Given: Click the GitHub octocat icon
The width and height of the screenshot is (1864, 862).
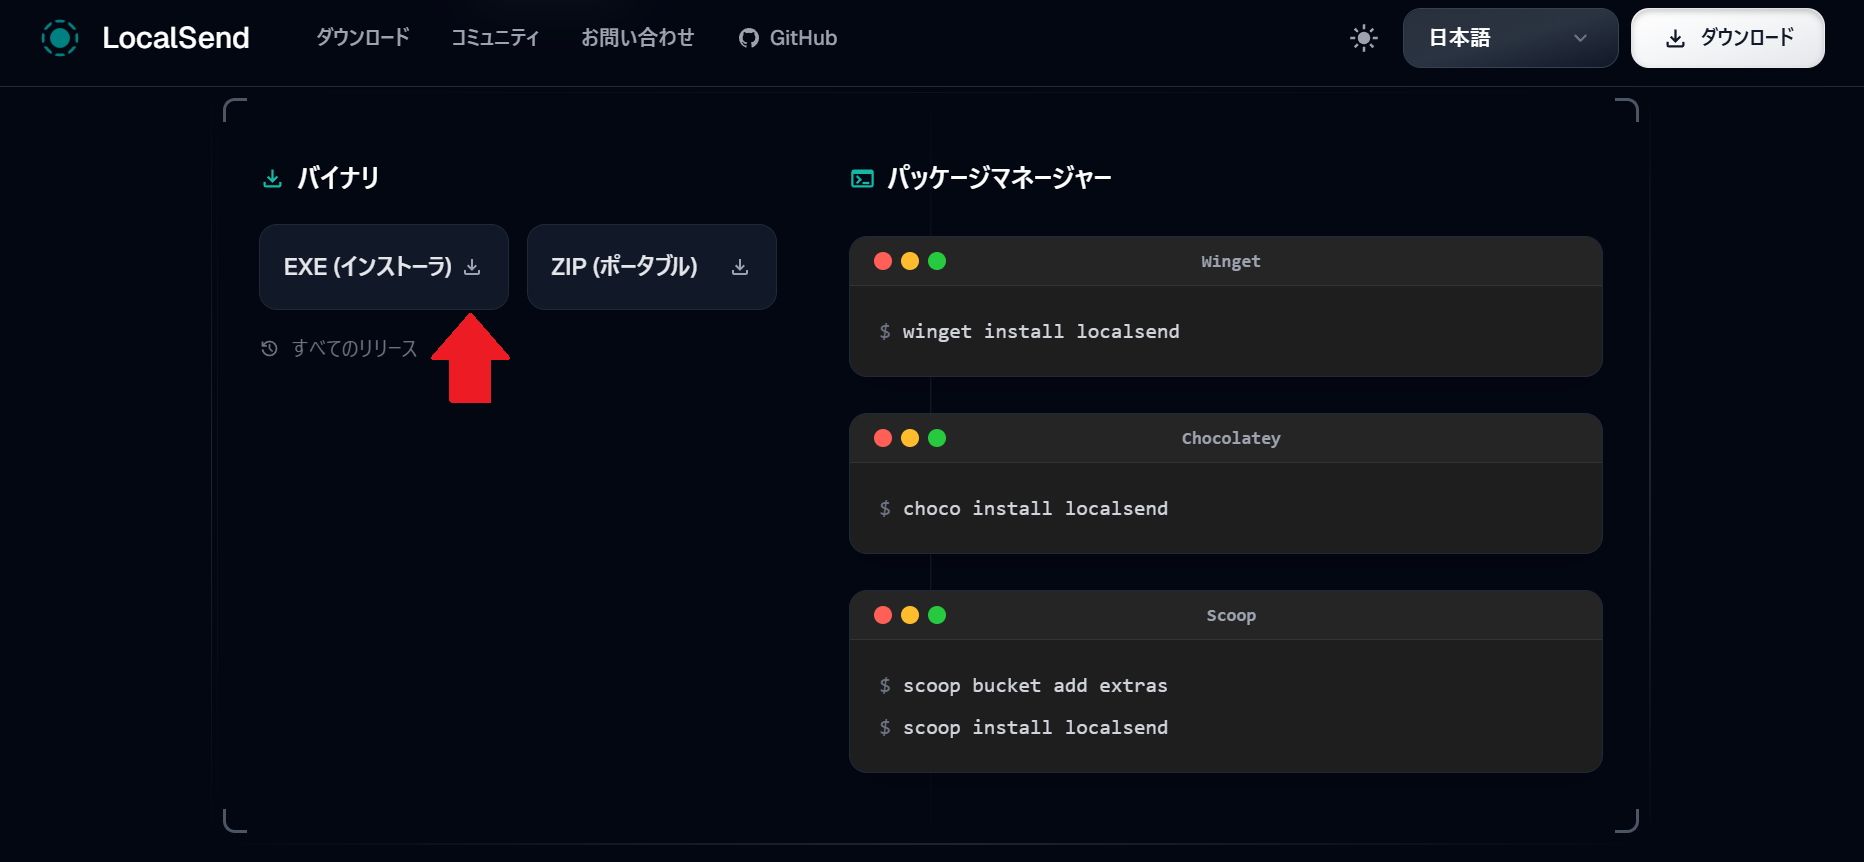Looking at the screenshot, I should click(x=749, y=38).
